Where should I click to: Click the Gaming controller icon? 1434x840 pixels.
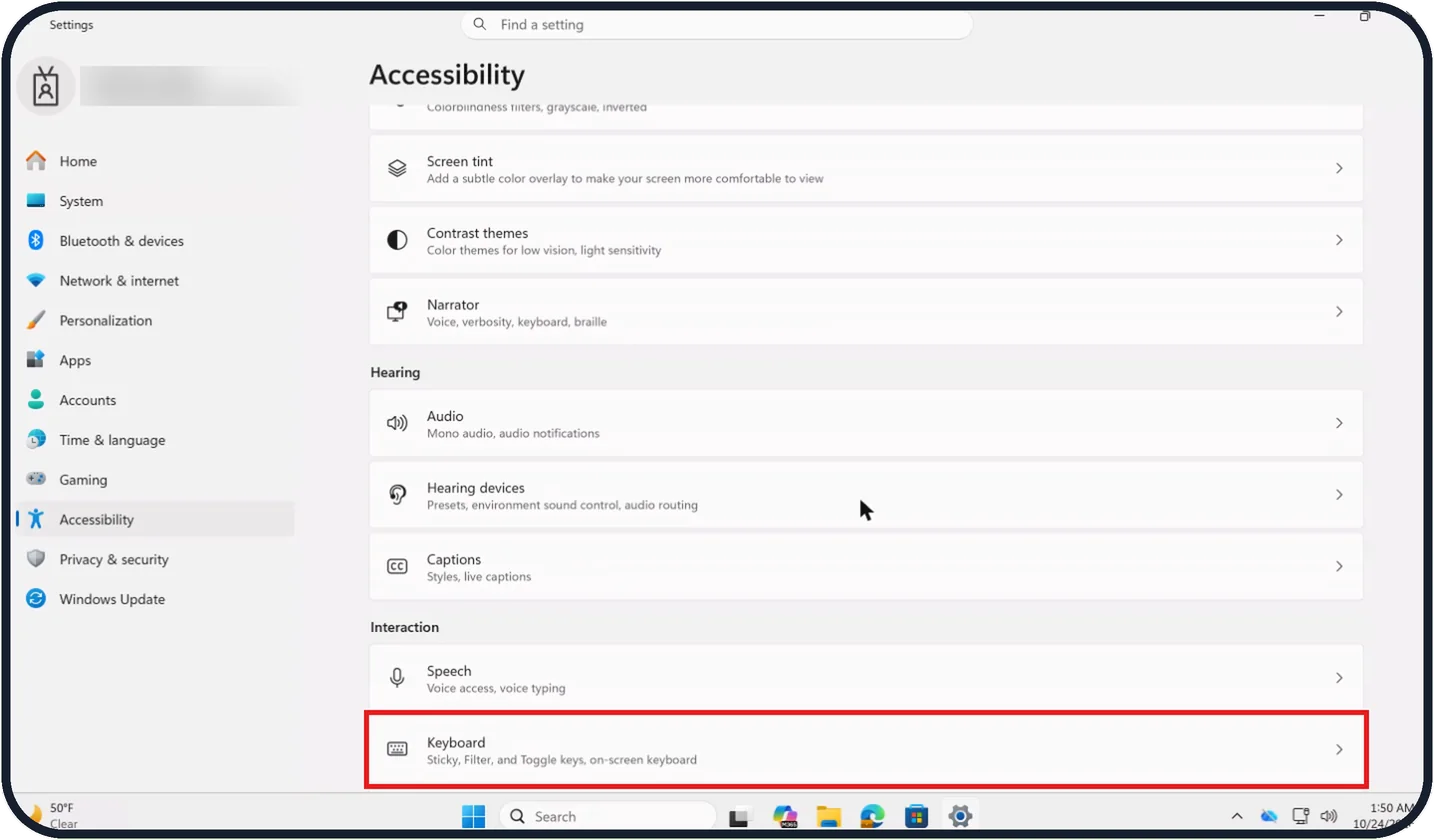point(36,480)
